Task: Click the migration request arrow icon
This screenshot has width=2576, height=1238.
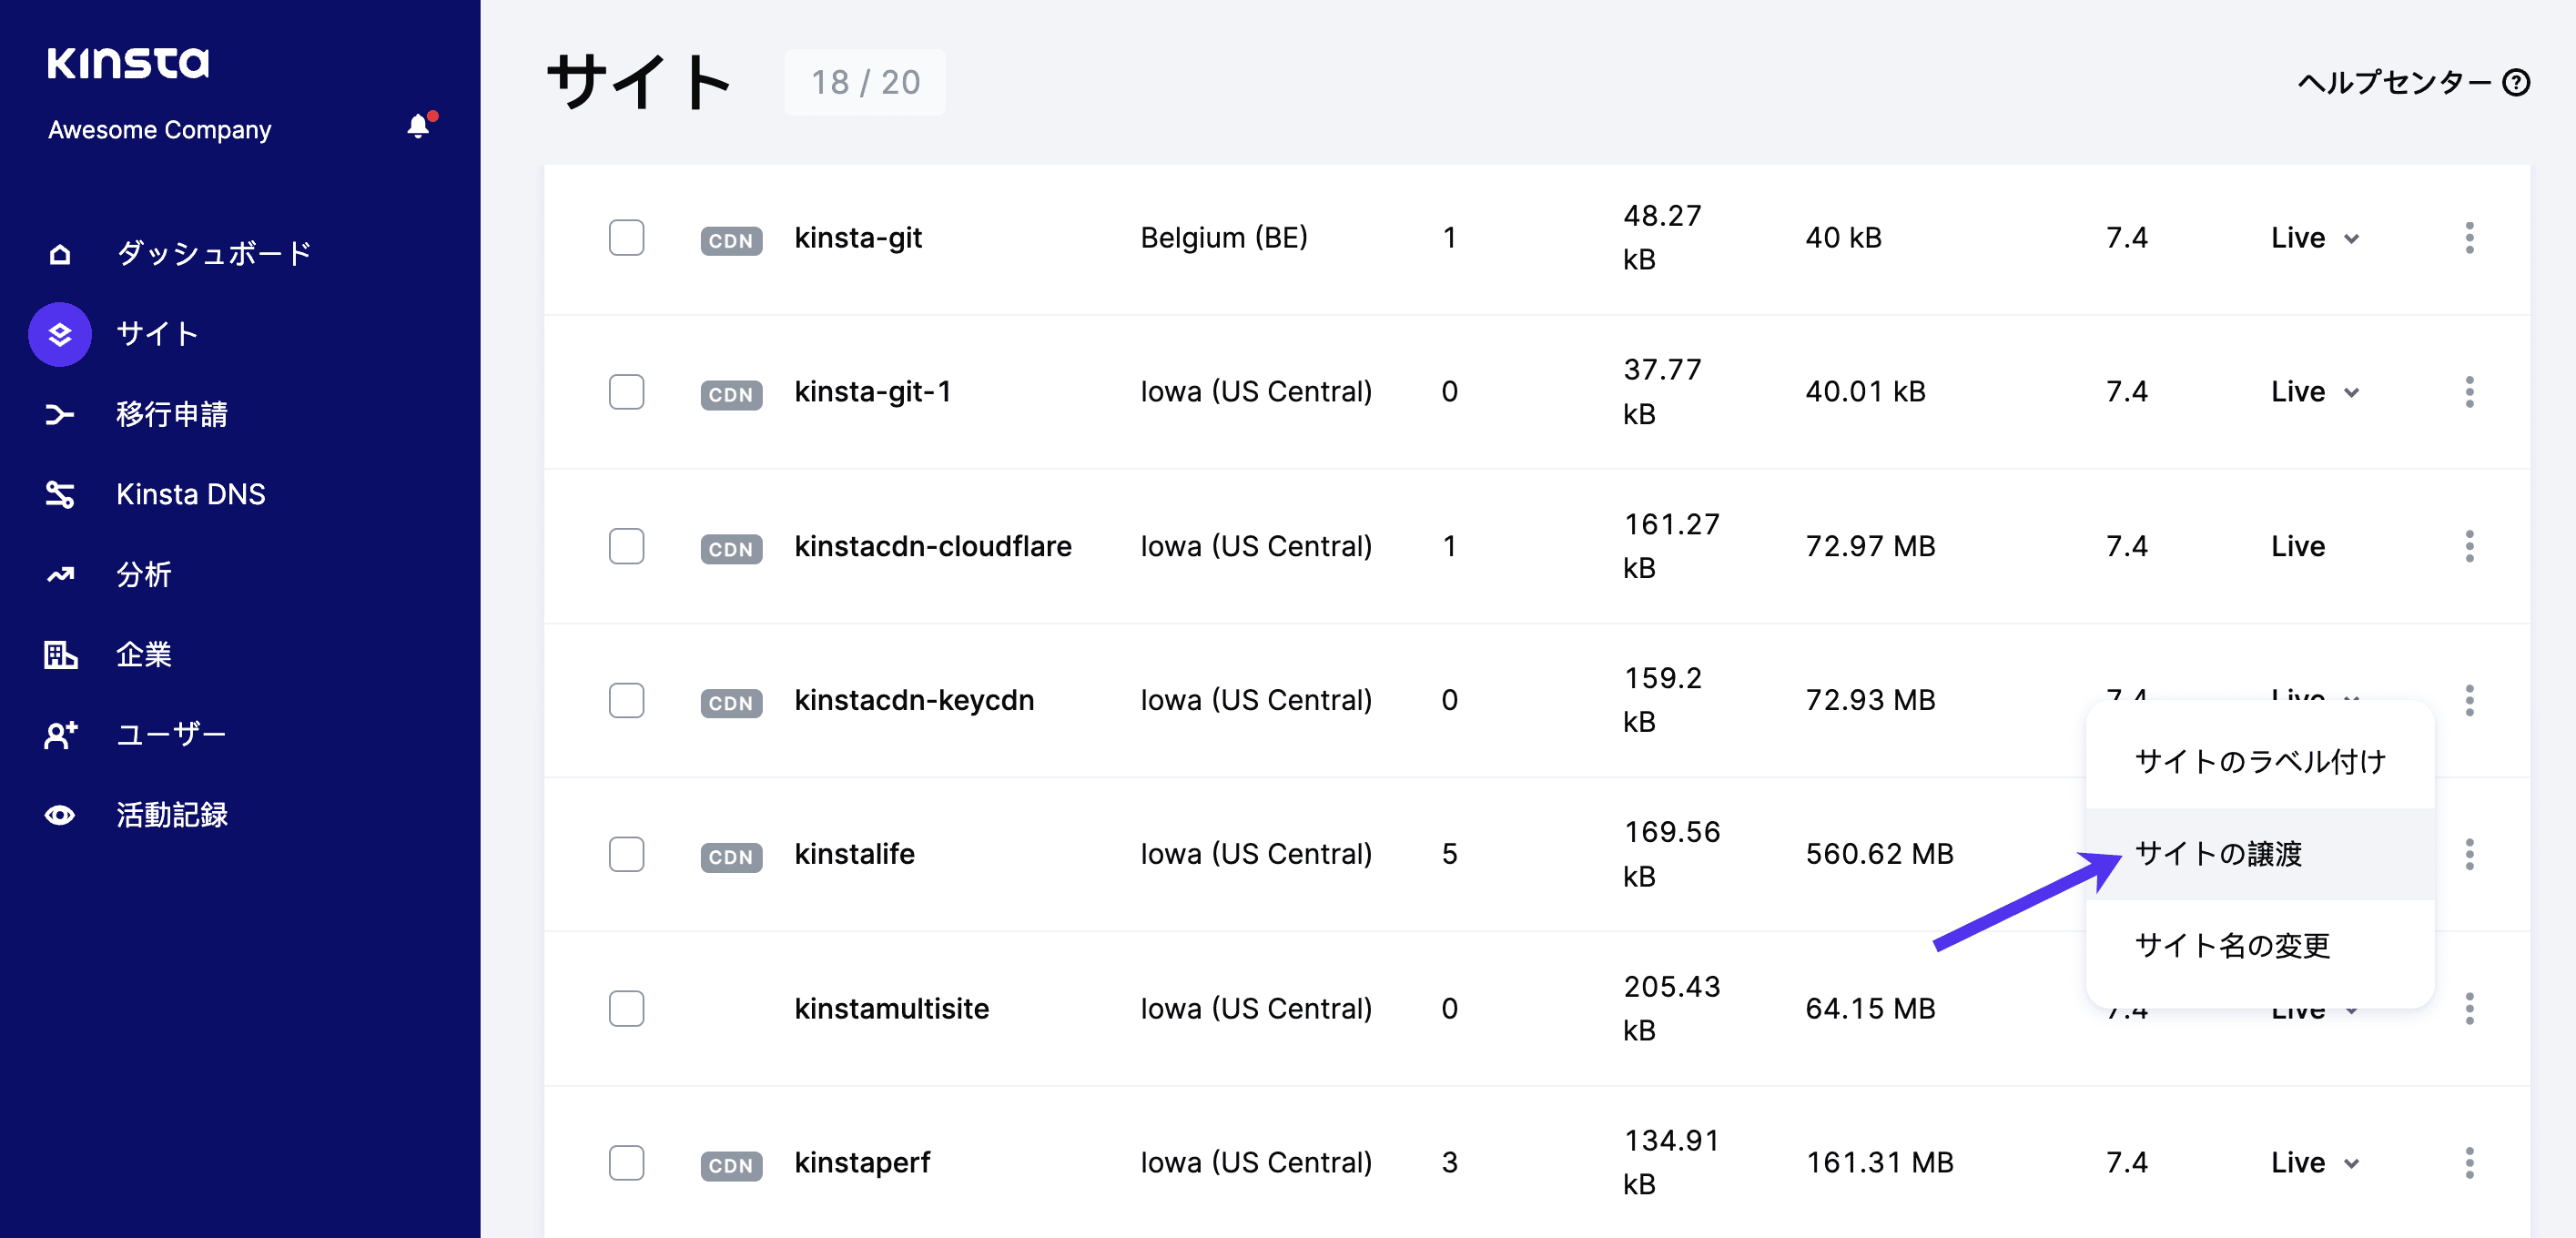Action: (60, 414)
